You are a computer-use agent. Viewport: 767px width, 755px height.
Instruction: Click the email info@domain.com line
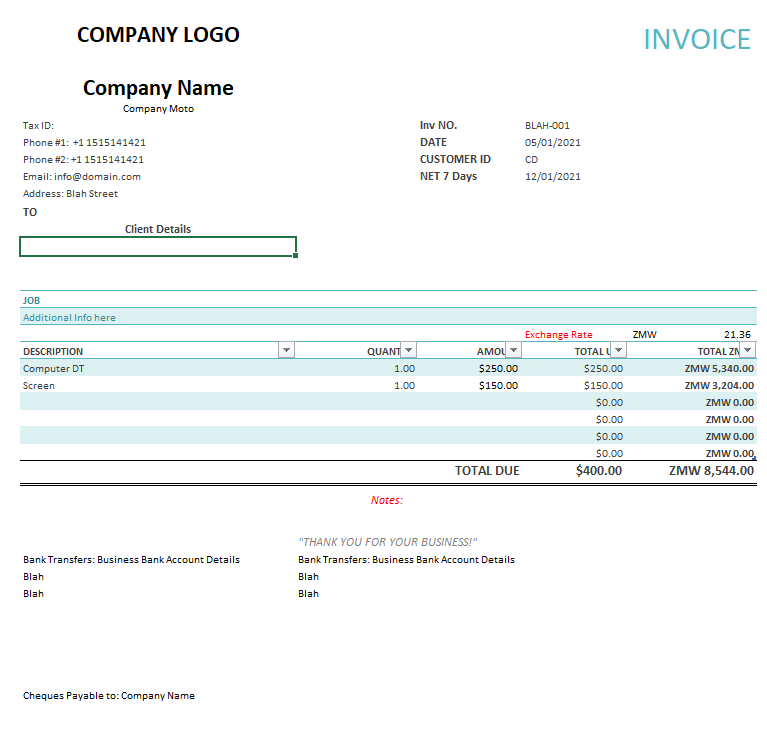[82, 177]
